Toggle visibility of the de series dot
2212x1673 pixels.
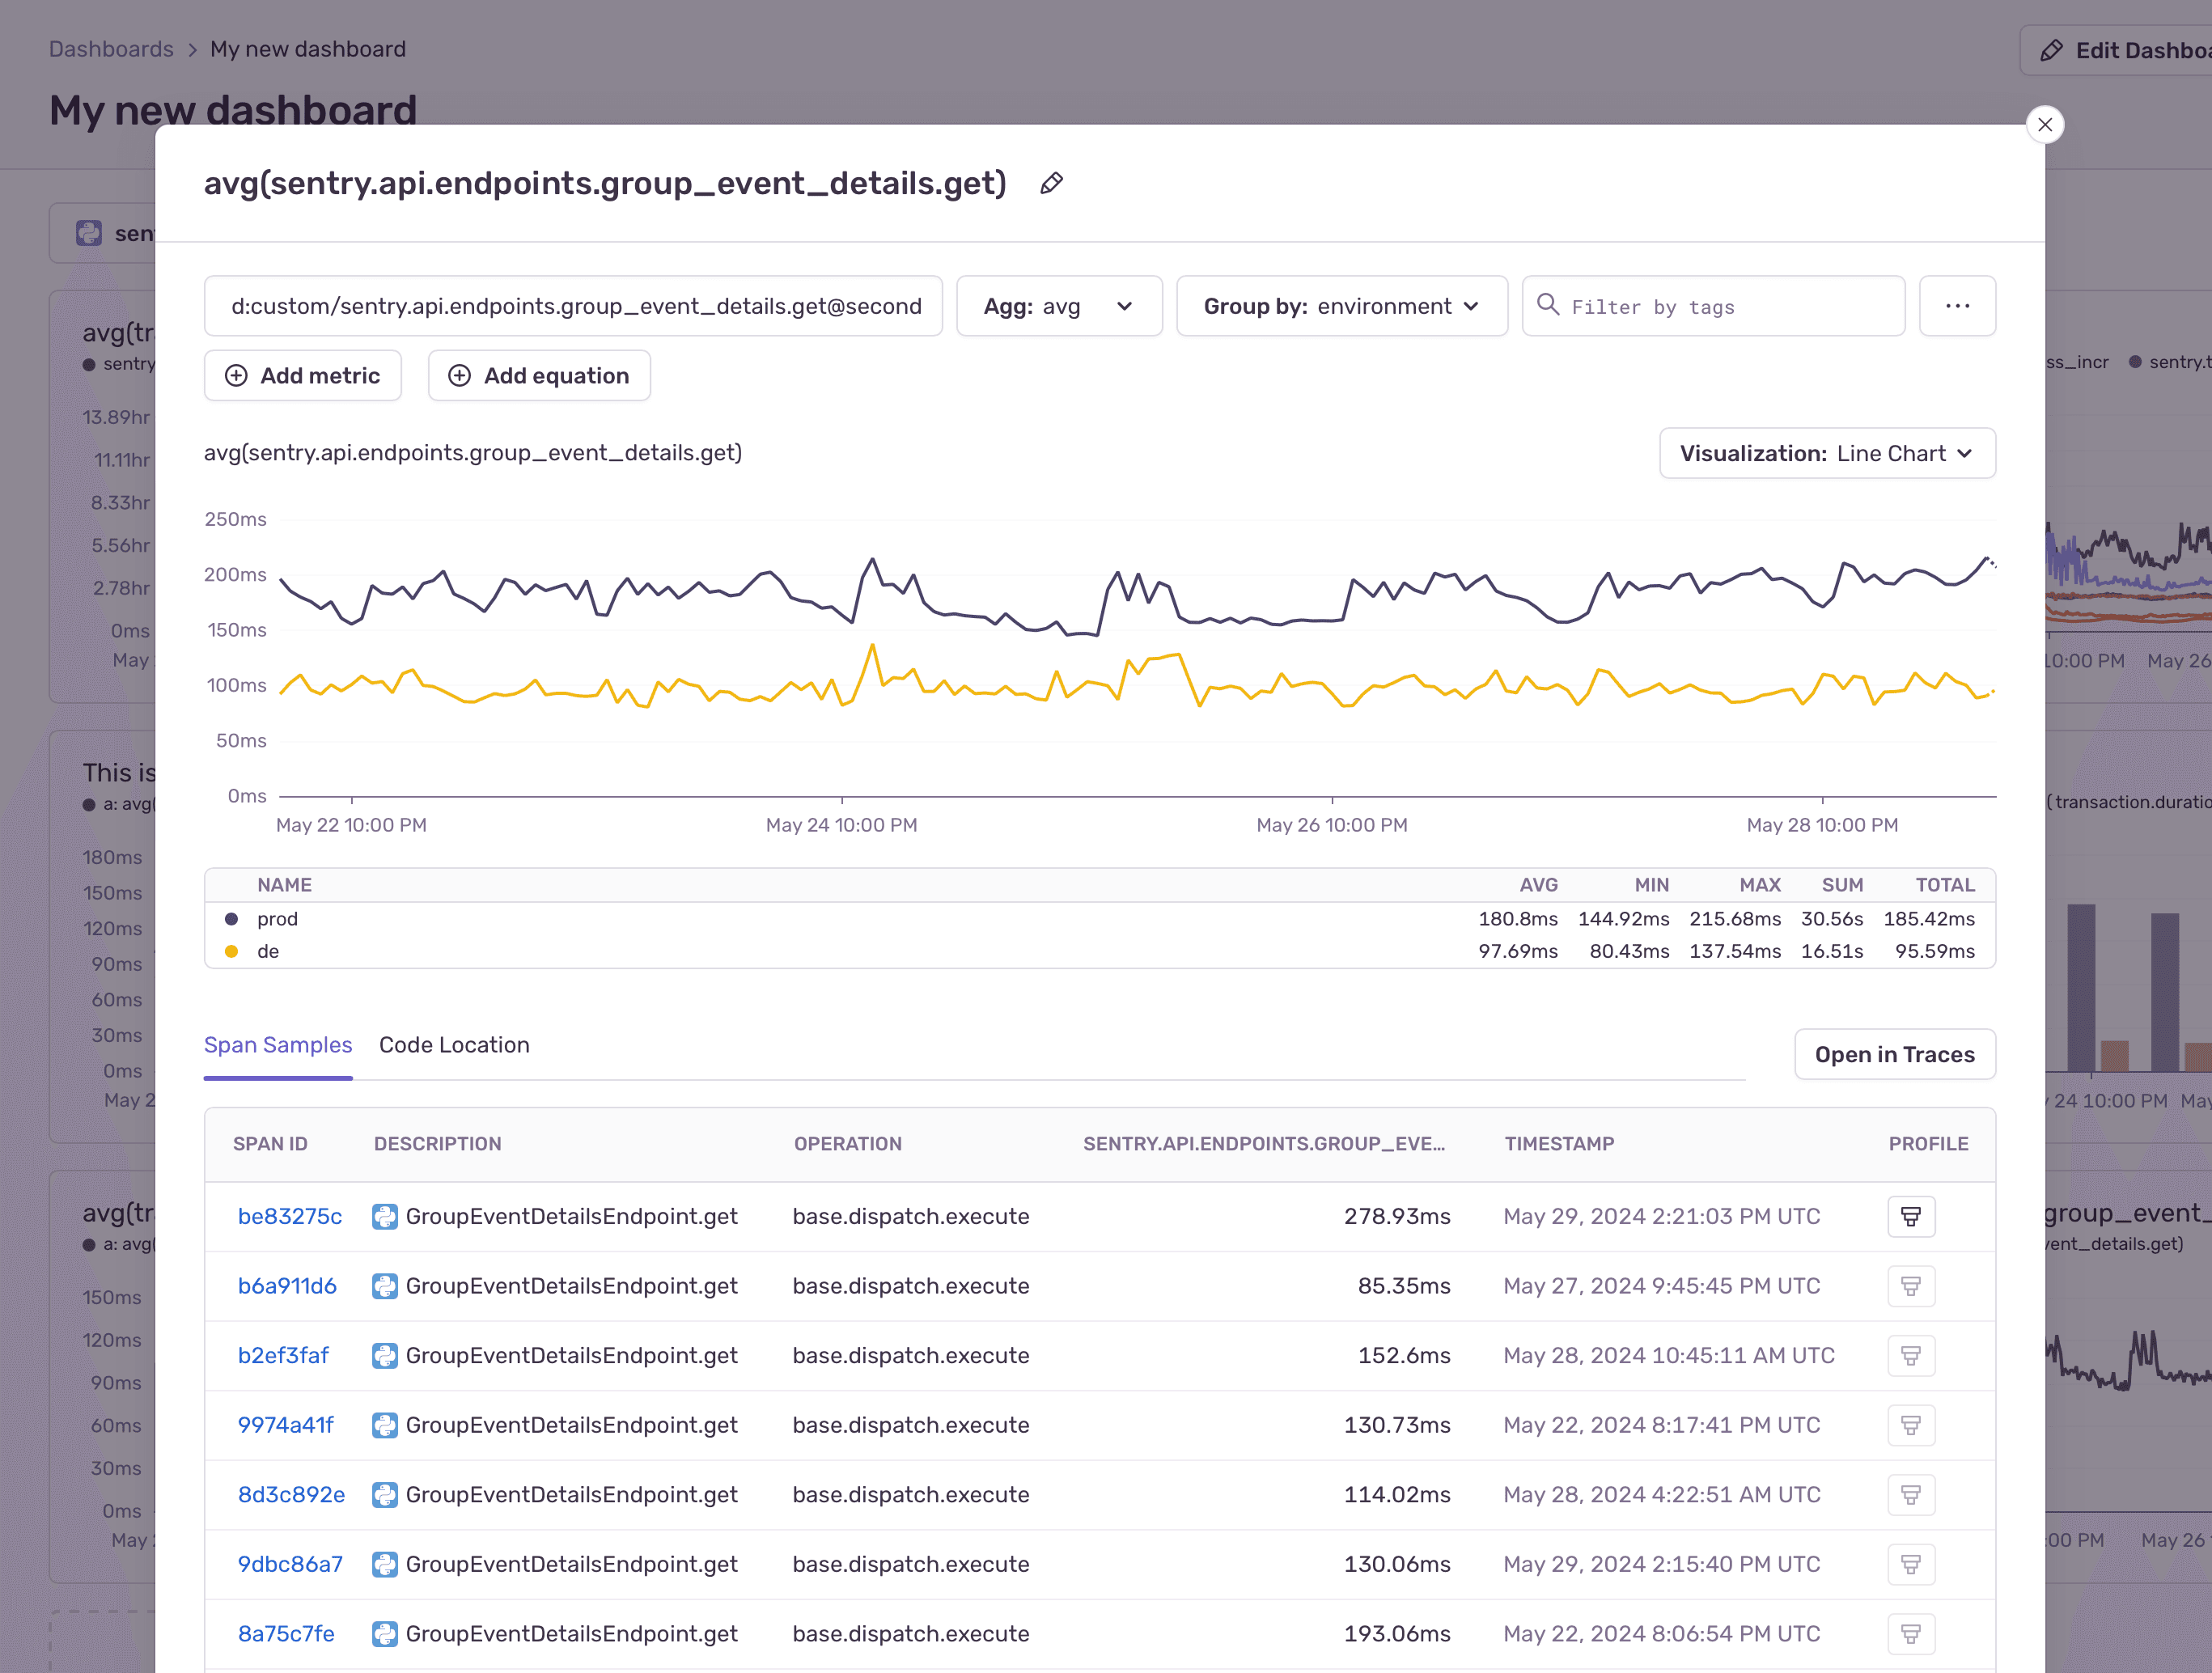232,951
